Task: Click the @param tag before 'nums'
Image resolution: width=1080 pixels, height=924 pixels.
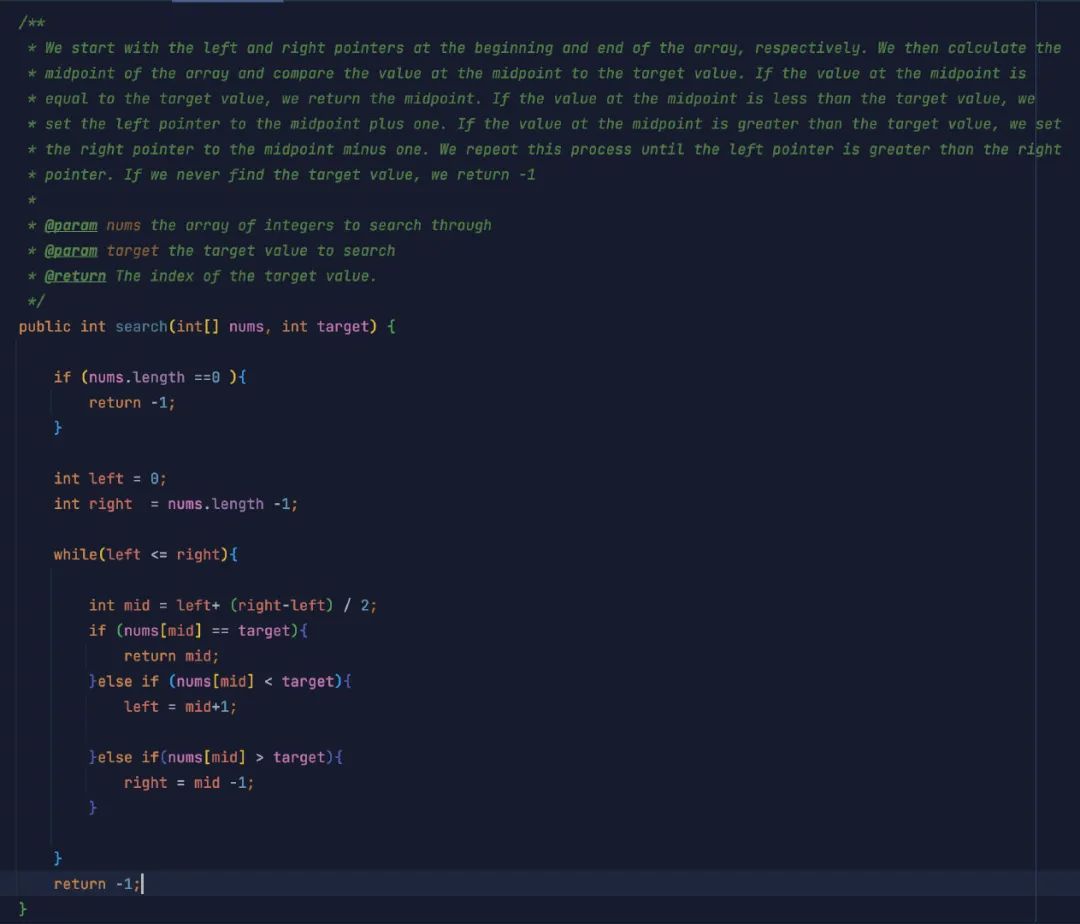Action: click(x=71, y=226)
